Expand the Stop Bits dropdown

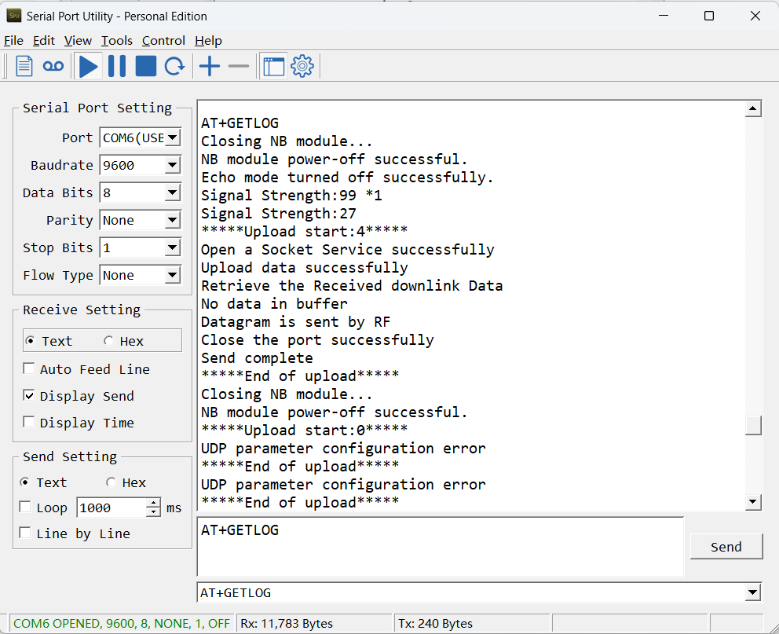pyautogui.click(x=173, y=247)
